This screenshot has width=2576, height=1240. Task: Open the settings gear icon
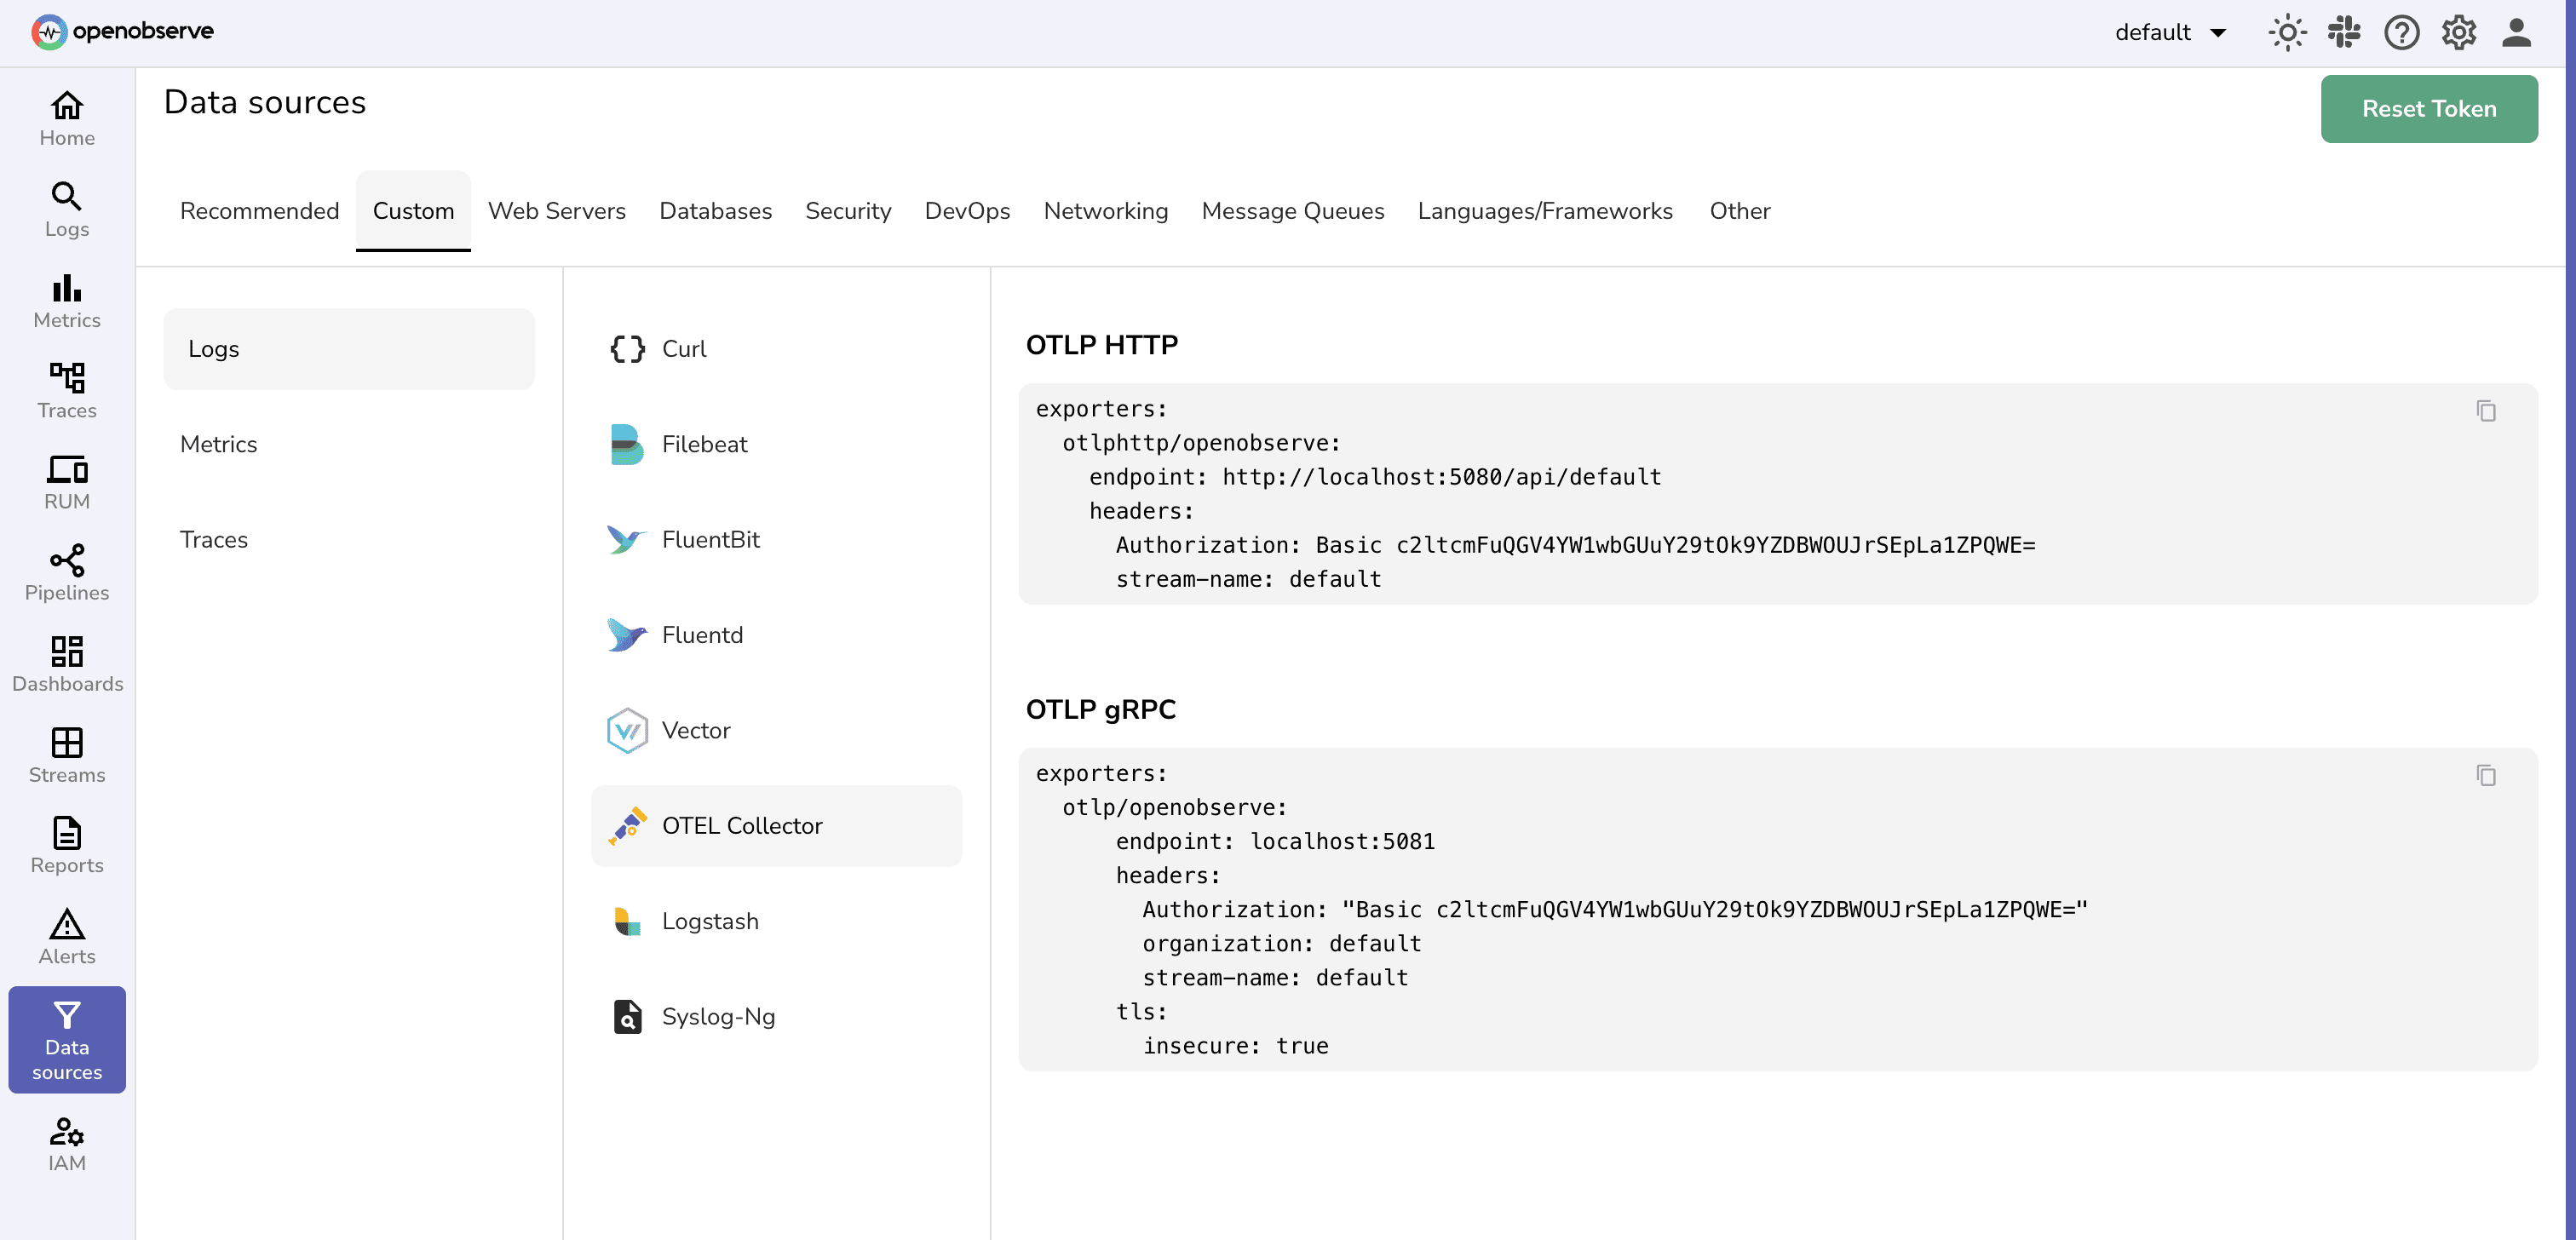2458,32
